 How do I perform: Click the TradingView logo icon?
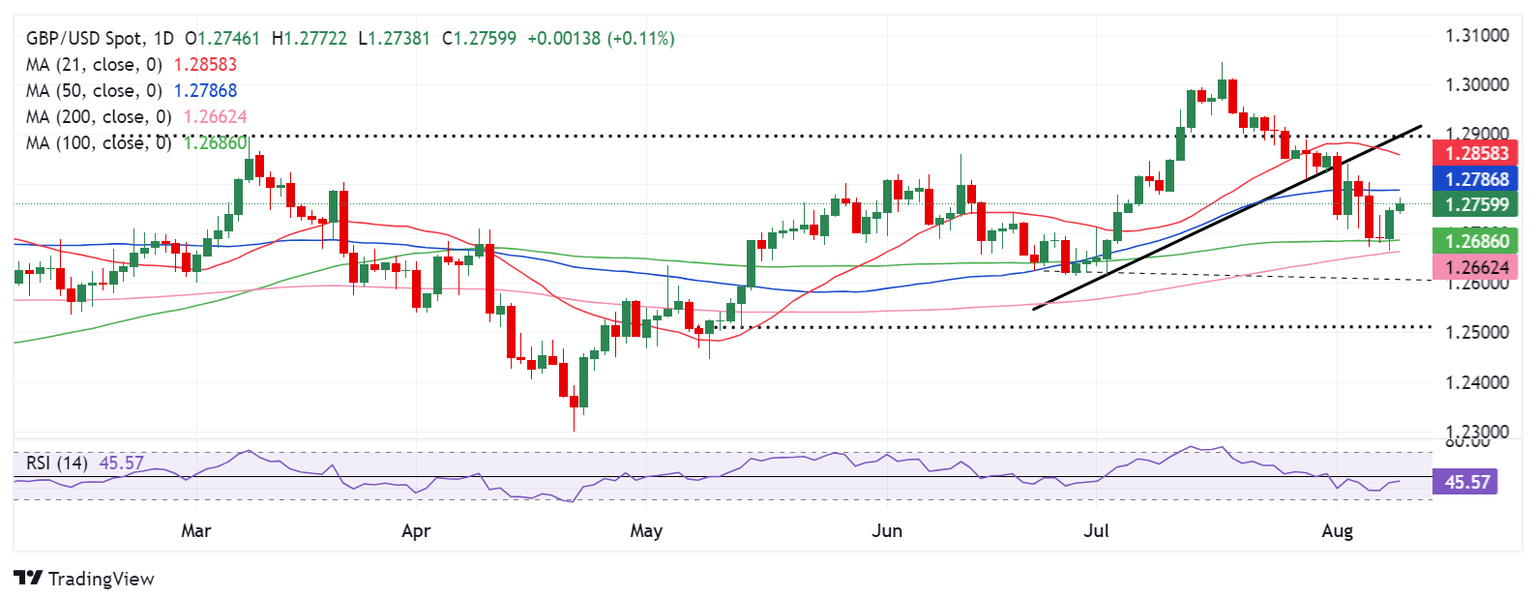(29, 578)
